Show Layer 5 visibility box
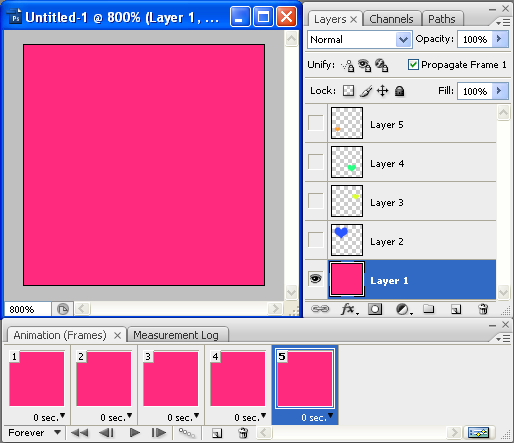Screen dimensions: 514x443 pos(315,123)
